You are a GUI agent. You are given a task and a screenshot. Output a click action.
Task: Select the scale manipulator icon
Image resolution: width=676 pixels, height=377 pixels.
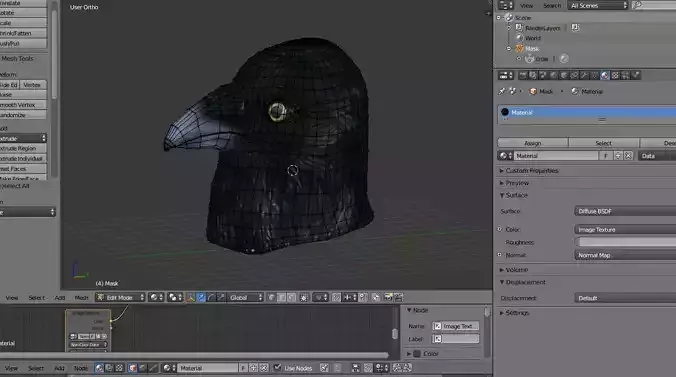tap(221, 297)
